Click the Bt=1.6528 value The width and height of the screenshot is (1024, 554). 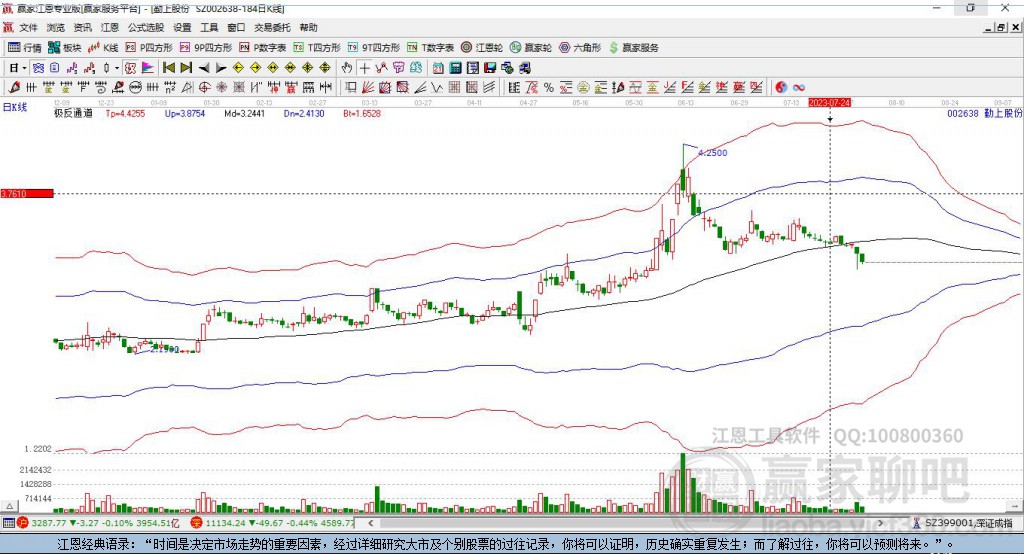tap(362, 113)
